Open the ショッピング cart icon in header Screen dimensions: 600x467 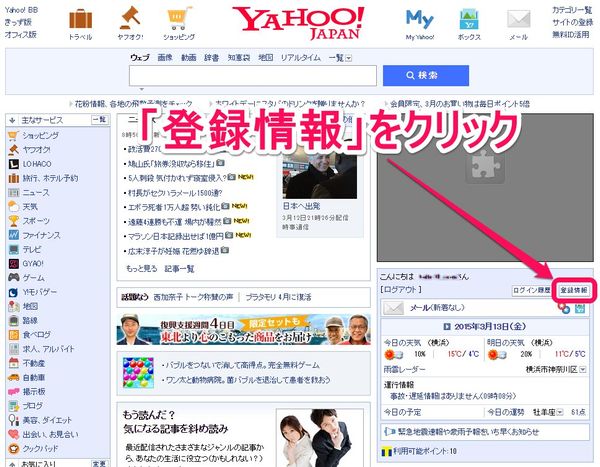tap(179, 19)
